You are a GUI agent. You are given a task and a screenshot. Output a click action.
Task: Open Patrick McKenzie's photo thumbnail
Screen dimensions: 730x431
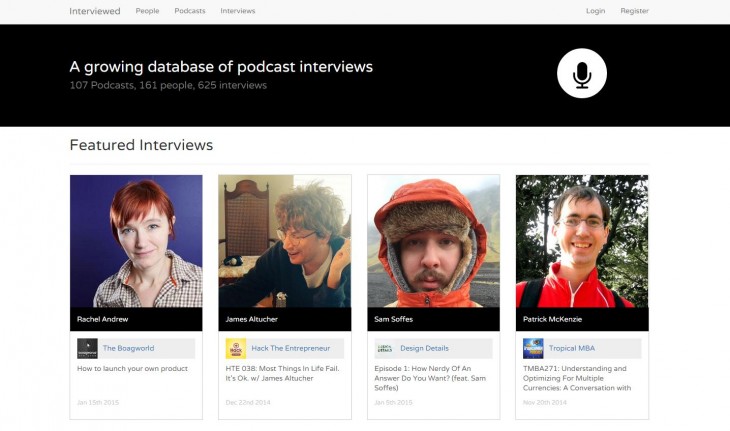pyautogui.click(x=582, y=241)
